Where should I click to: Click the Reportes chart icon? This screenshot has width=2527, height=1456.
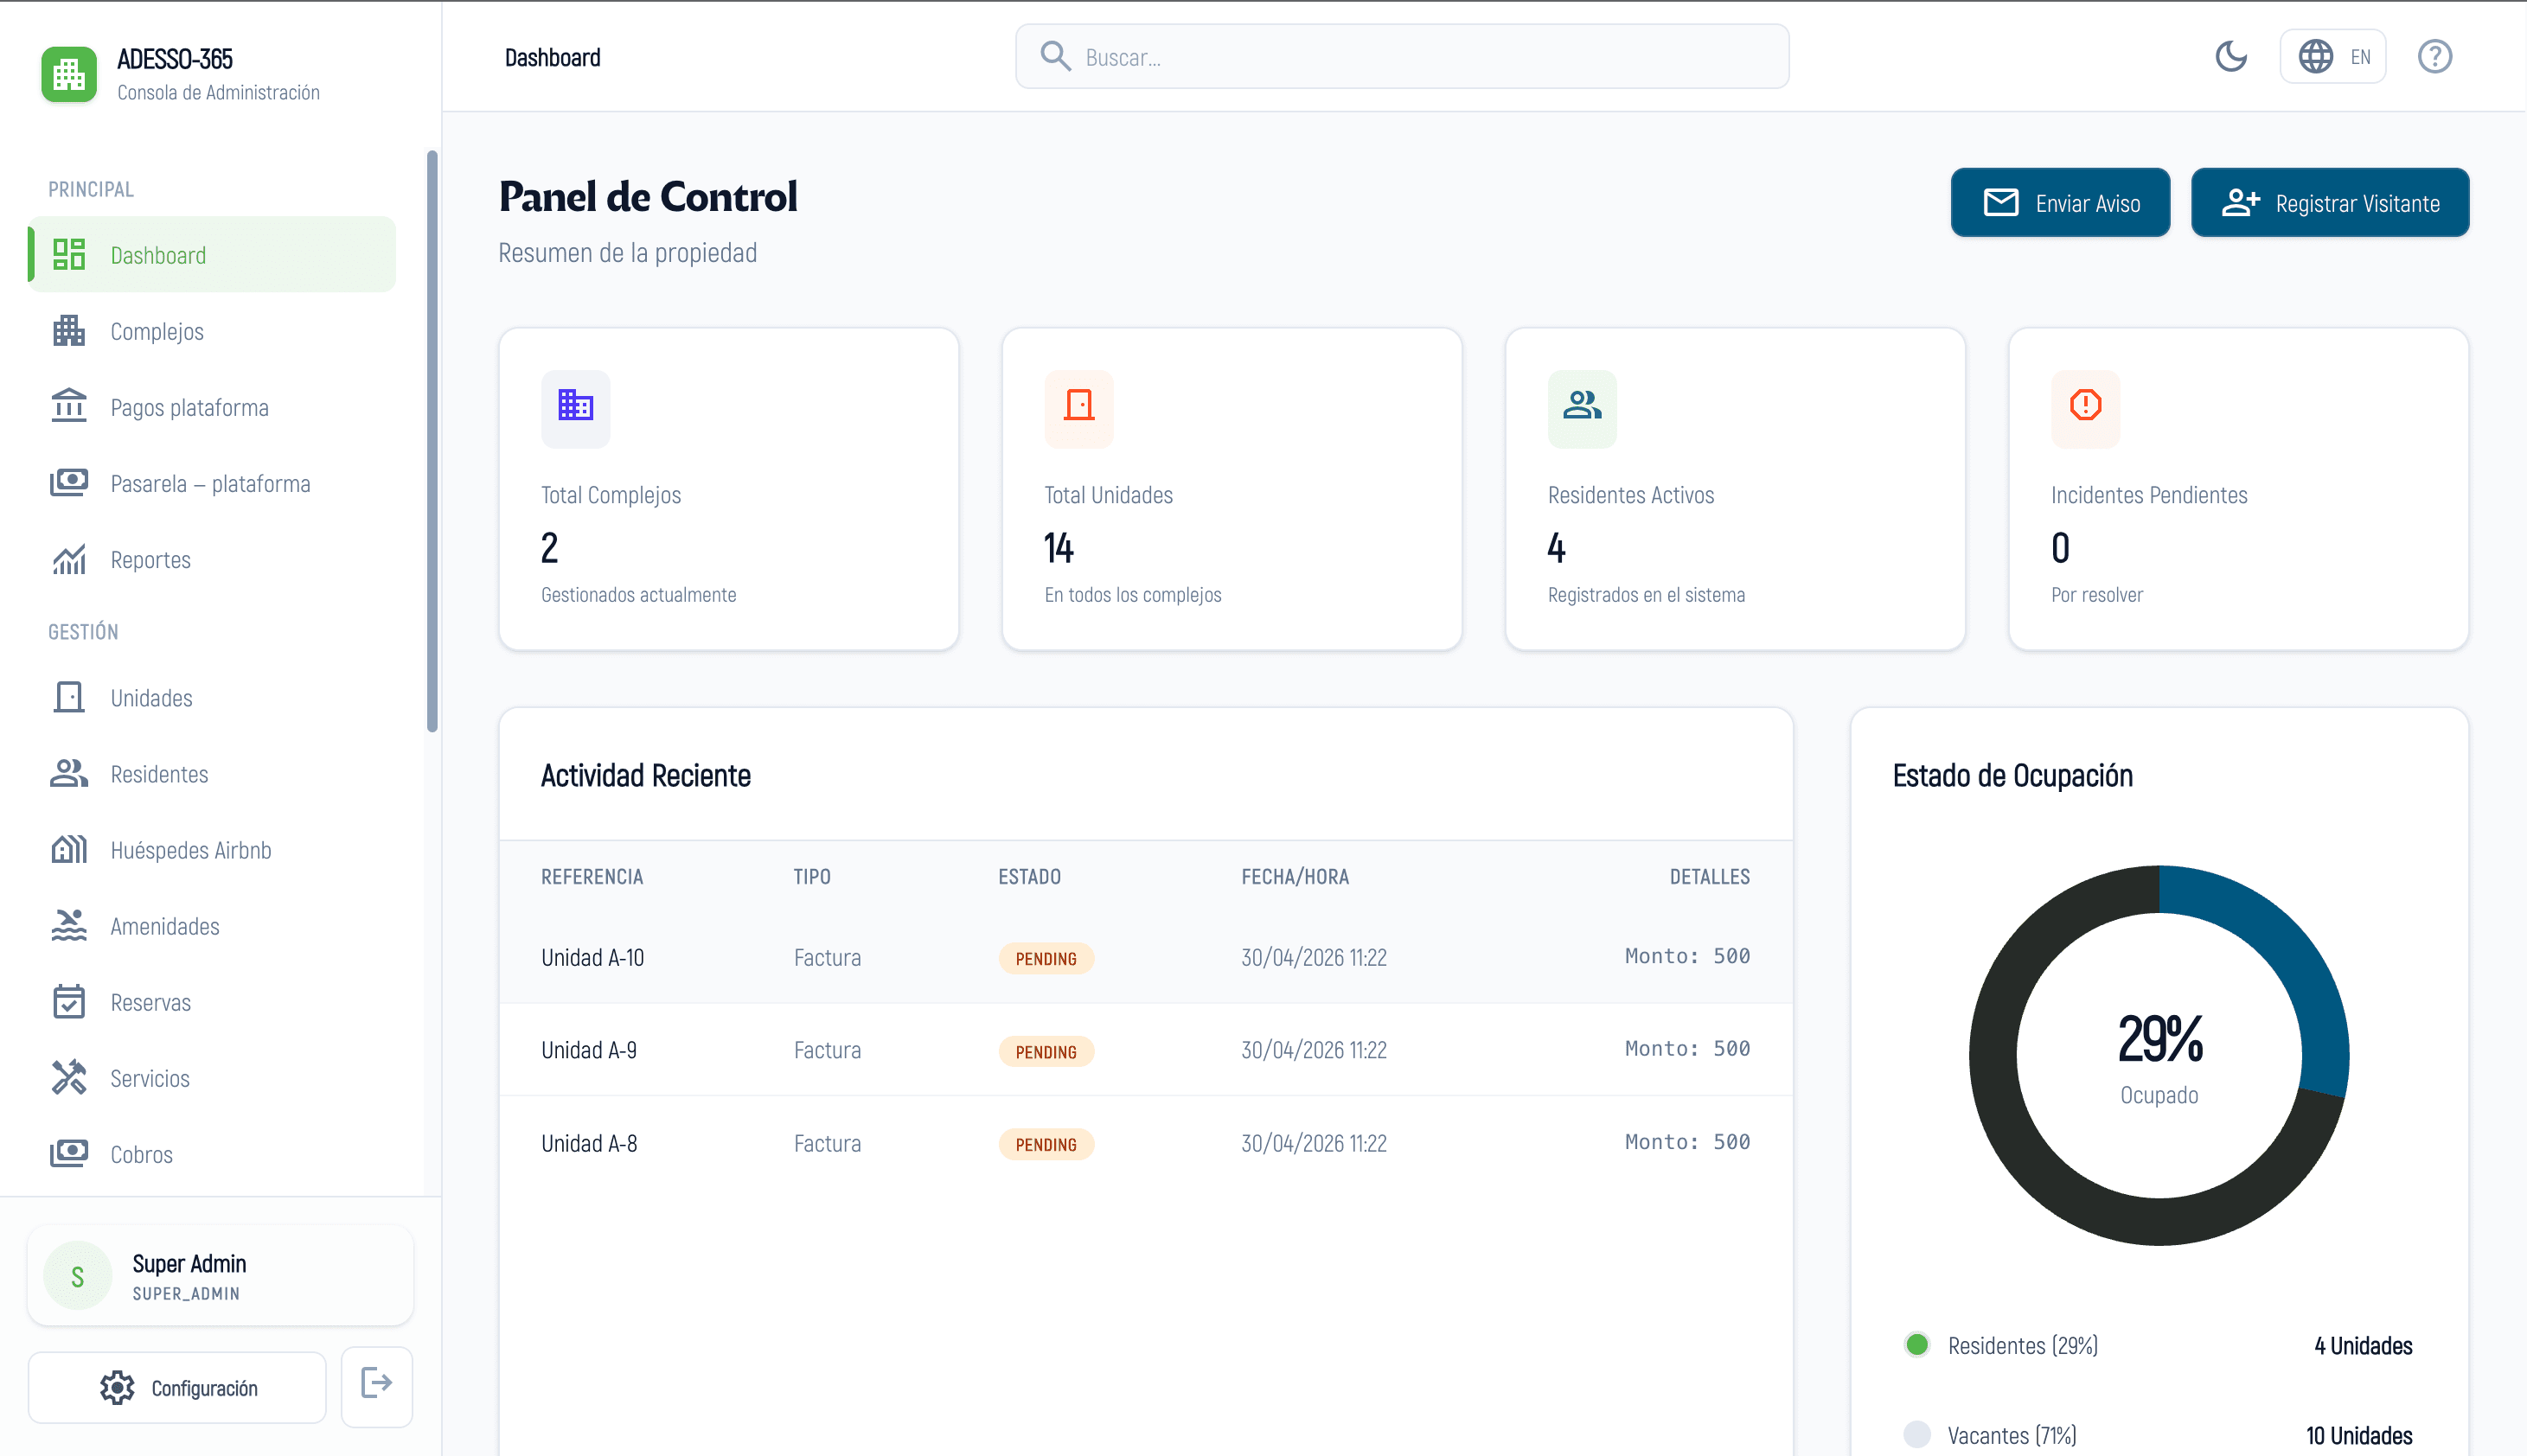[69, 559]
